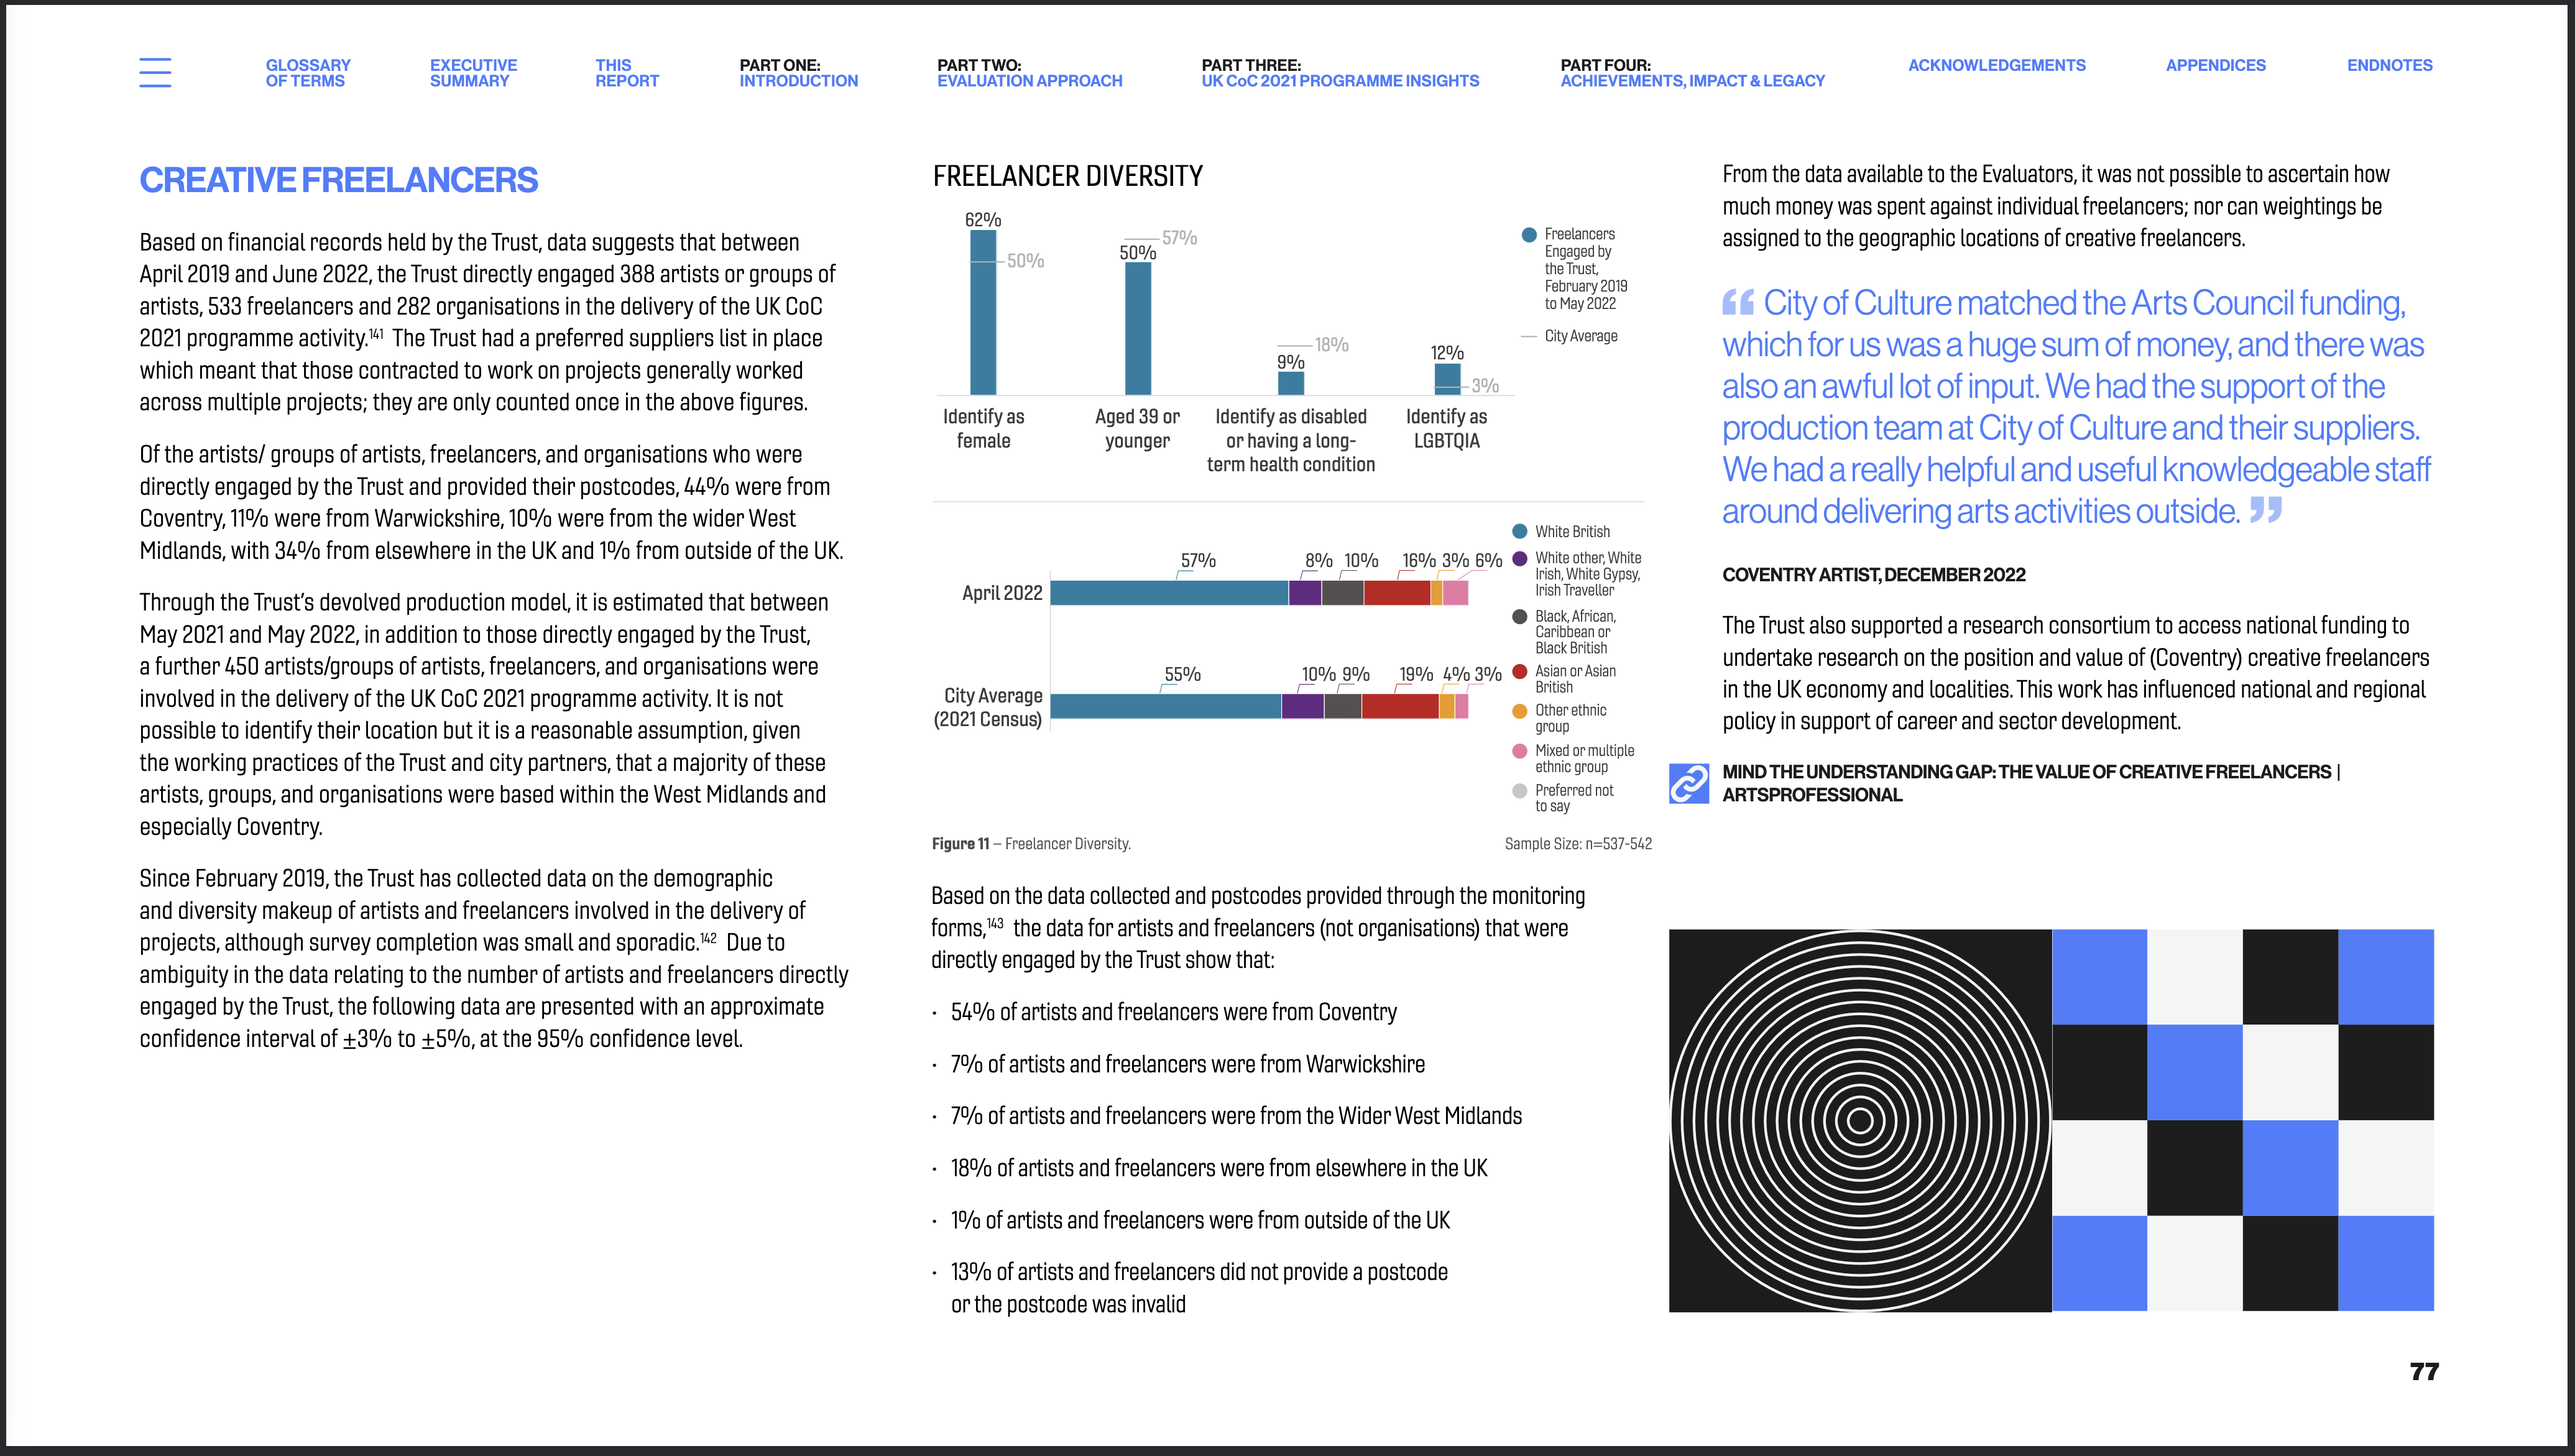Click Asian or Asian British legend dot

coord(1519,672)
